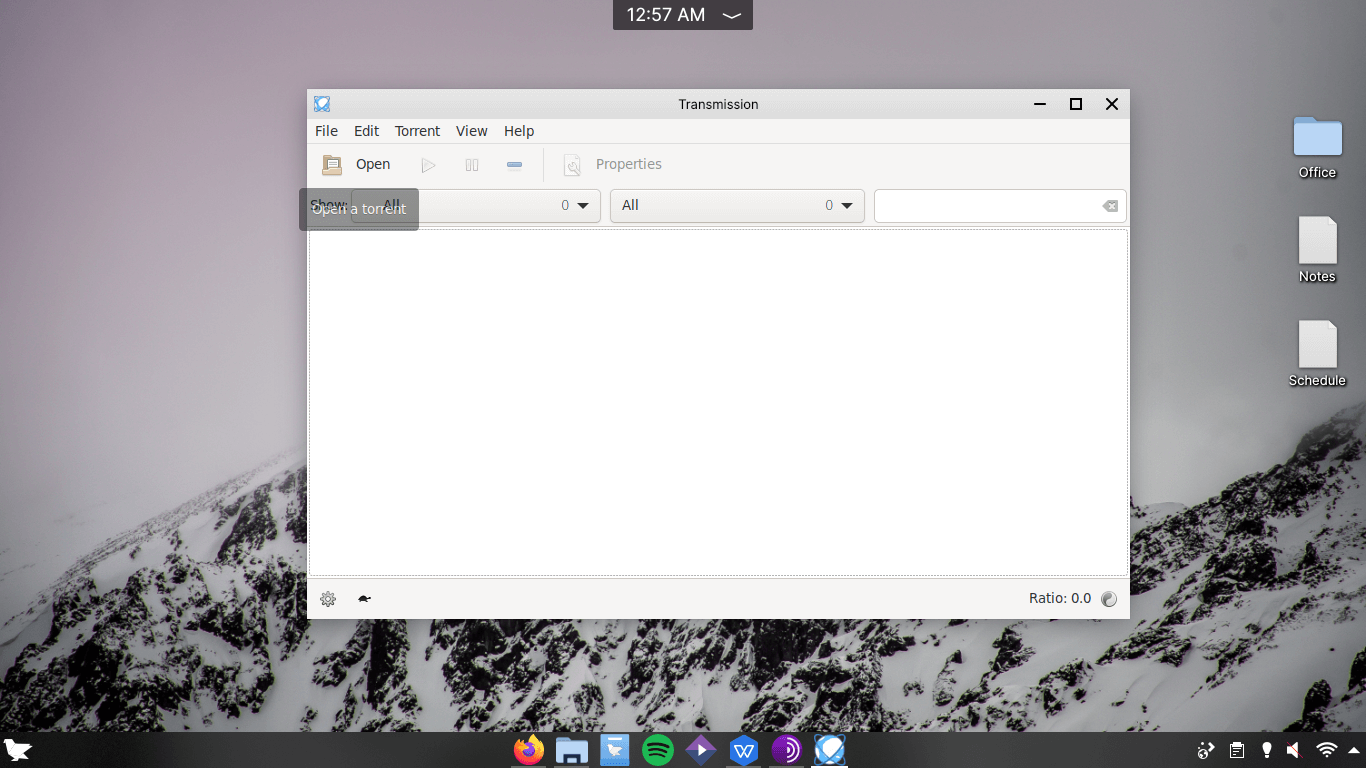The width and height of the screenshot is (1366, 768).
Task: Expand the system tray up arrow
Action: (x=1354, y=750)
